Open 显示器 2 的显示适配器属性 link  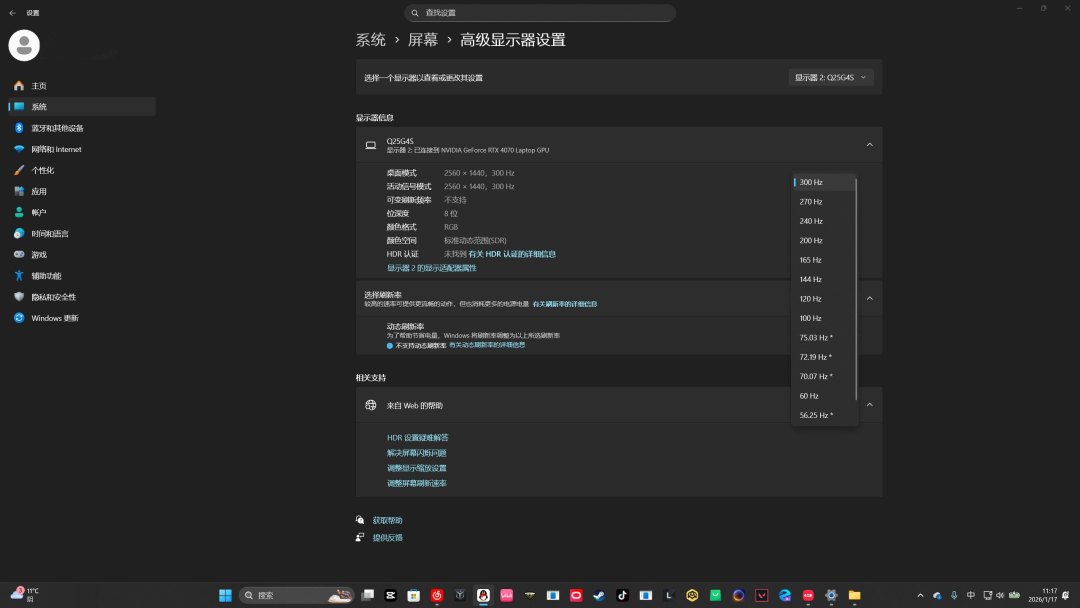coord(431,268)
